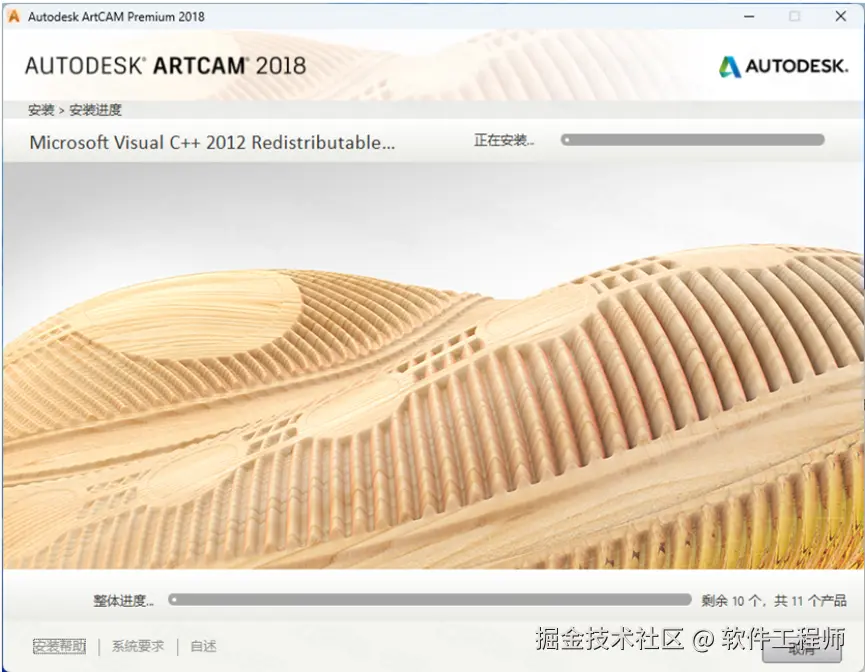Viewport: 865px width, 672px height.
Task: Click the 正在安装 status label
Action: point(504,141)
